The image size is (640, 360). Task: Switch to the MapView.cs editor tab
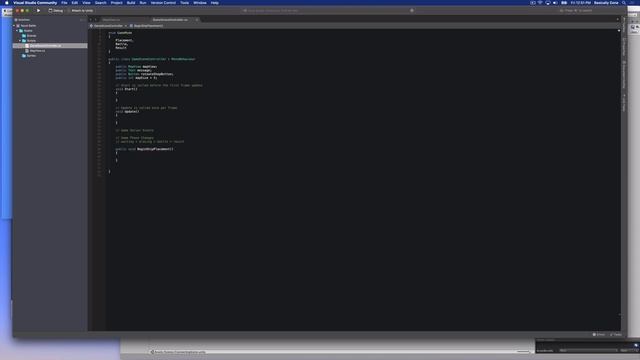point(111,20)
